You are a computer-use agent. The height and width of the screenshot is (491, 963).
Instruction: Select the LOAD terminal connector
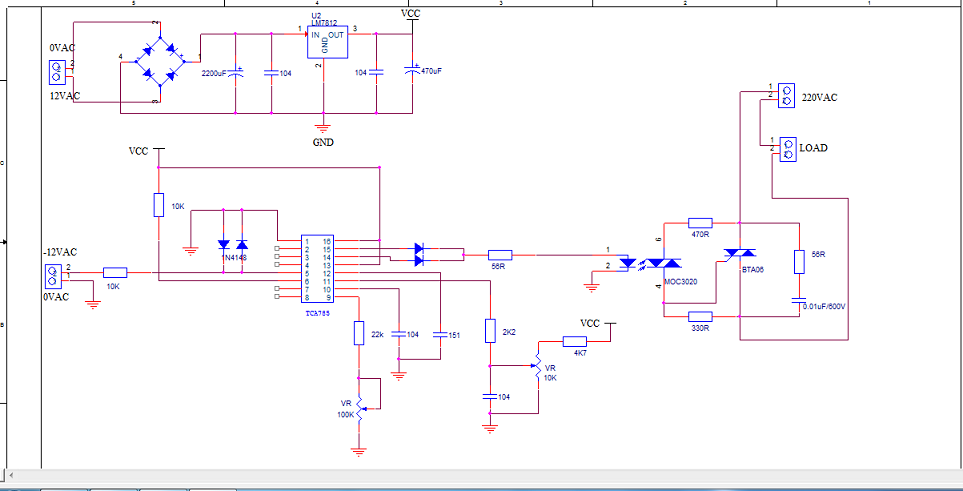click(788, 149)
